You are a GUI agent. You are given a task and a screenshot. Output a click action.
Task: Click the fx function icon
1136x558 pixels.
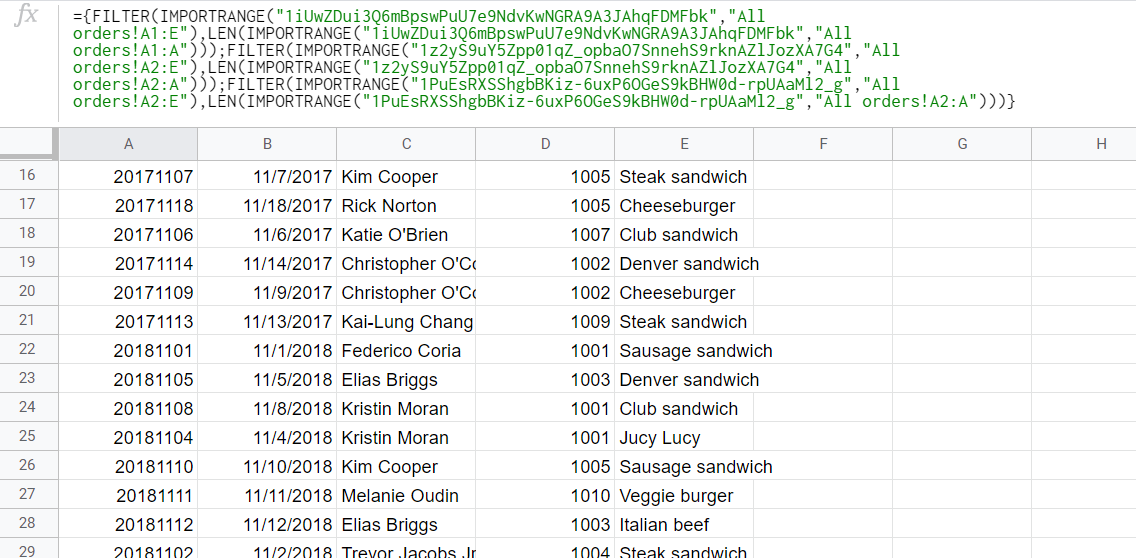27,15
